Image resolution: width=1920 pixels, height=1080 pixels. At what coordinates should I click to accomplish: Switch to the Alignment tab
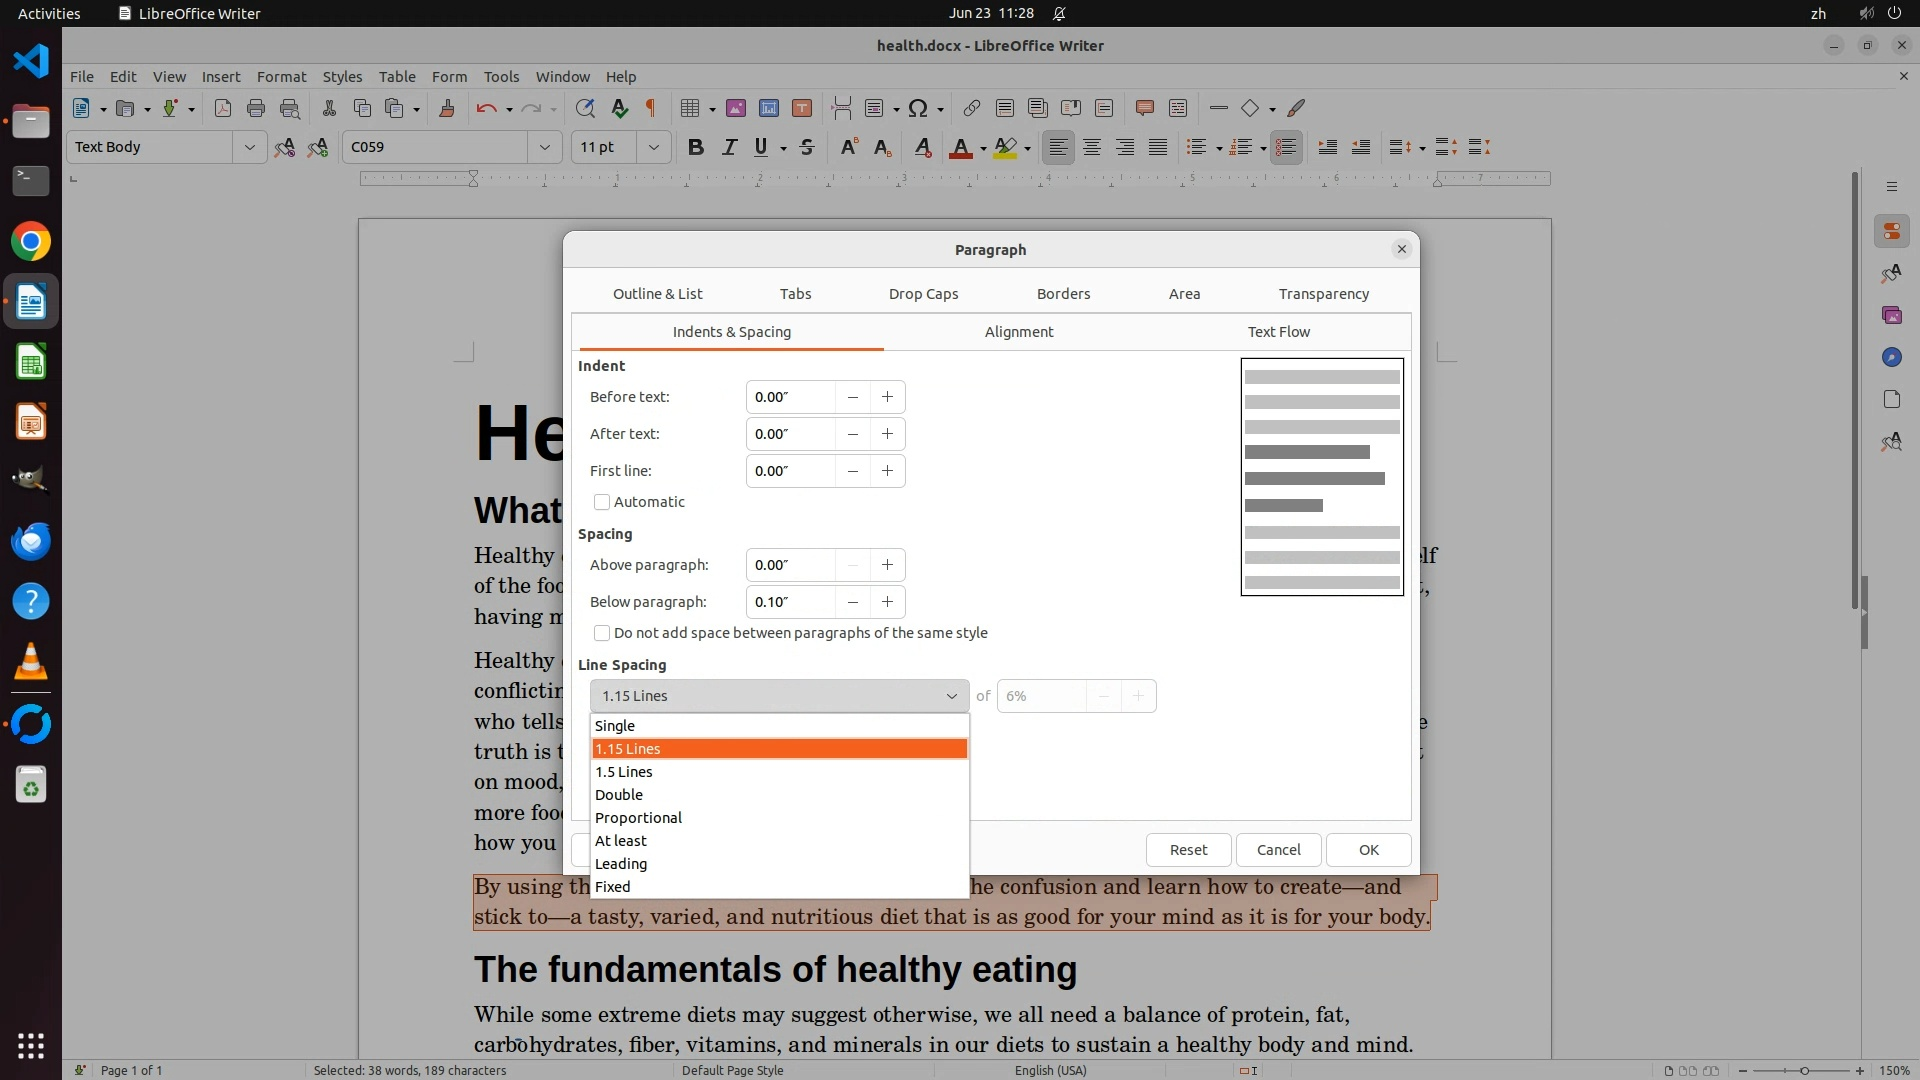pyautogui.click(x=1018, y=332)
